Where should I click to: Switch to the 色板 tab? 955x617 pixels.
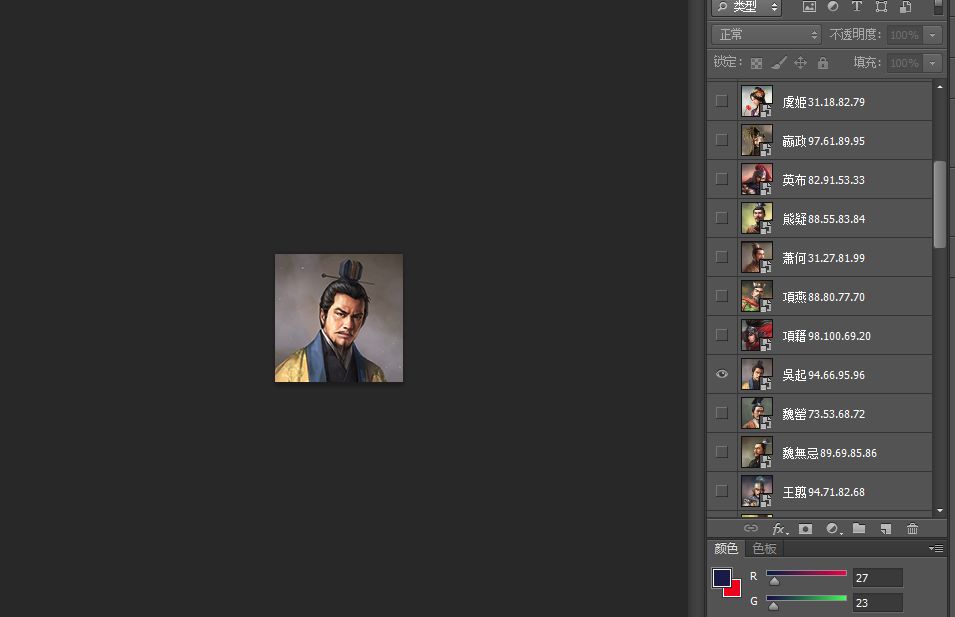(764, 548)
